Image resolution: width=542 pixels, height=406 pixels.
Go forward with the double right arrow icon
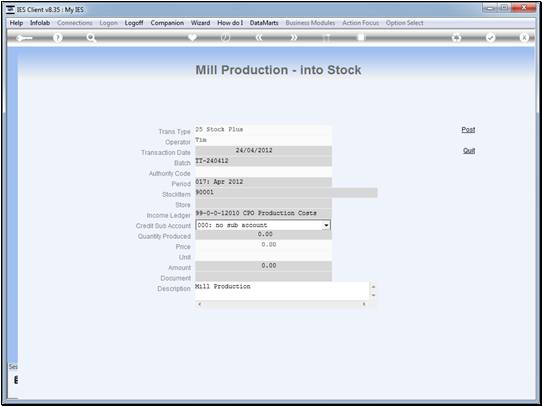click(x=293, y=38)
